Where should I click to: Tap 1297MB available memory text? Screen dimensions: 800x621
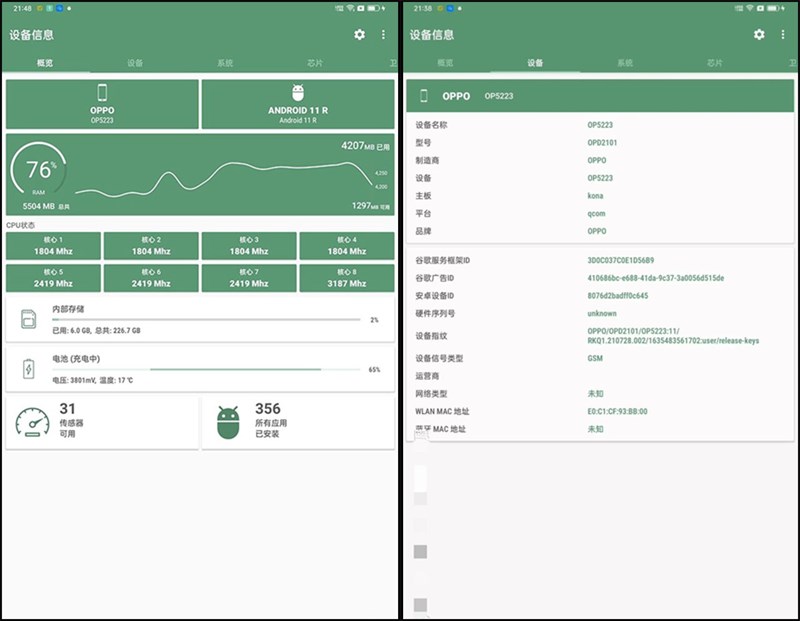[371, 206]
